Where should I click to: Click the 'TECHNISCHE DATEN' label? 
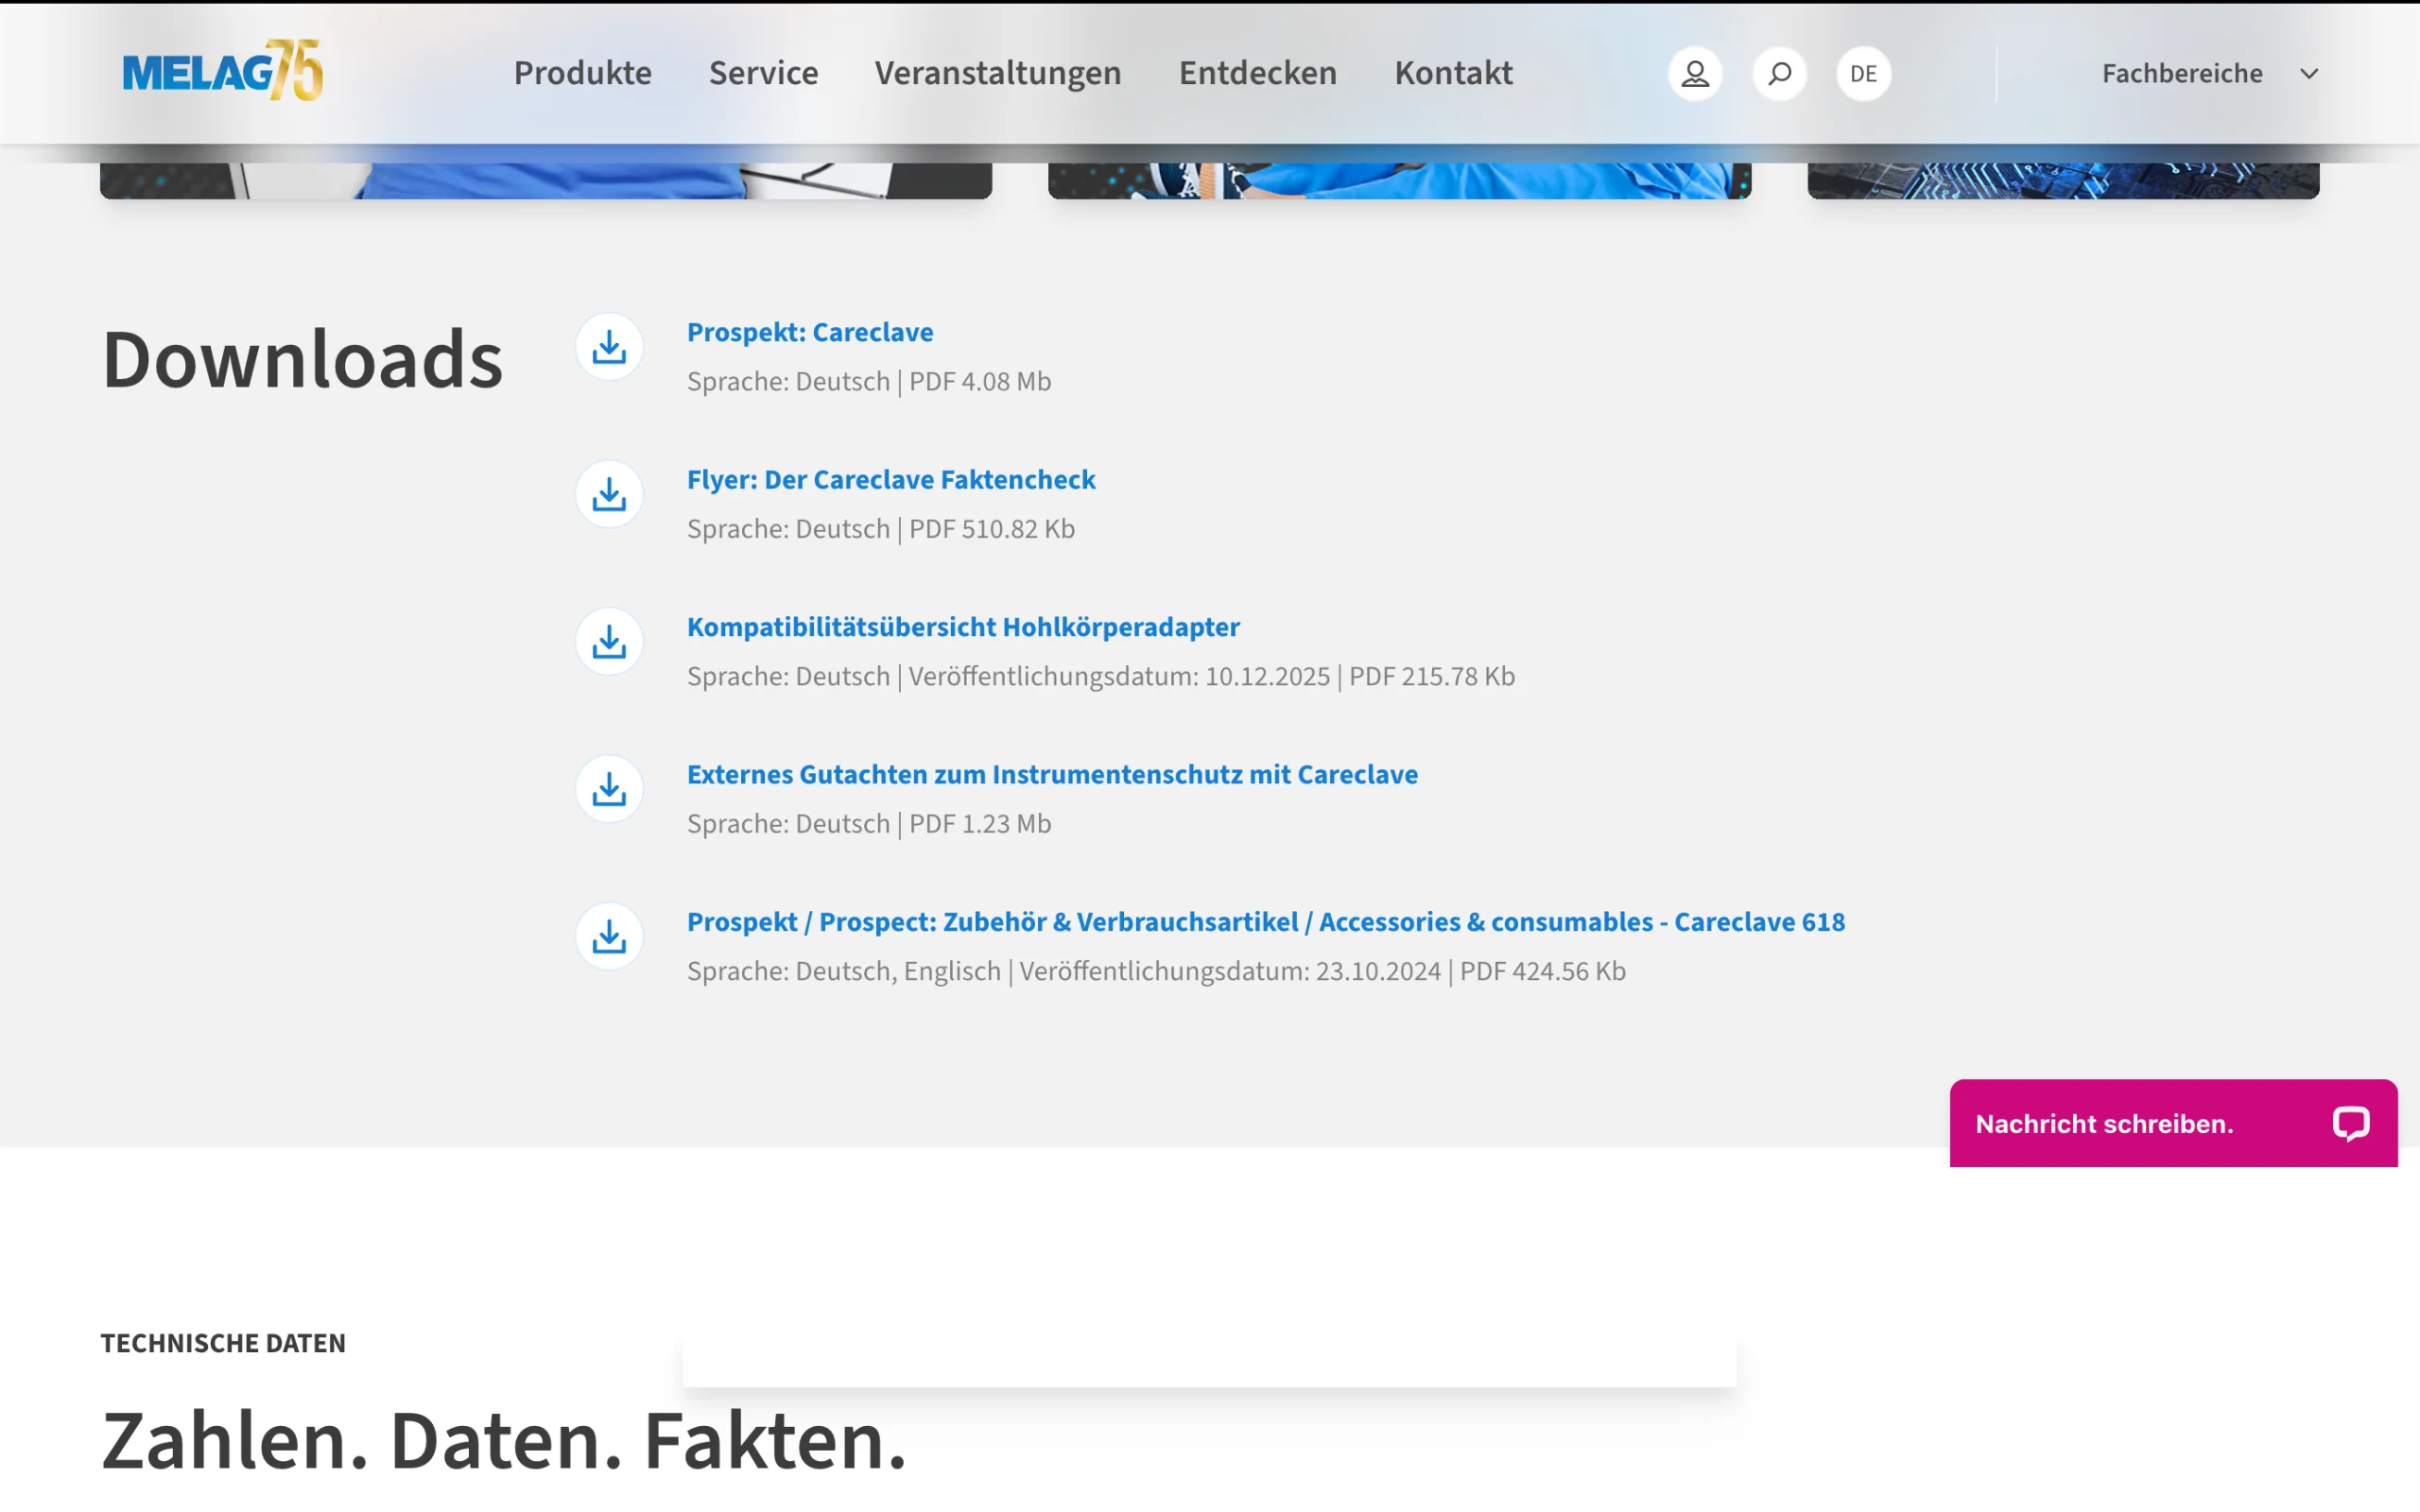[223, 1343]
